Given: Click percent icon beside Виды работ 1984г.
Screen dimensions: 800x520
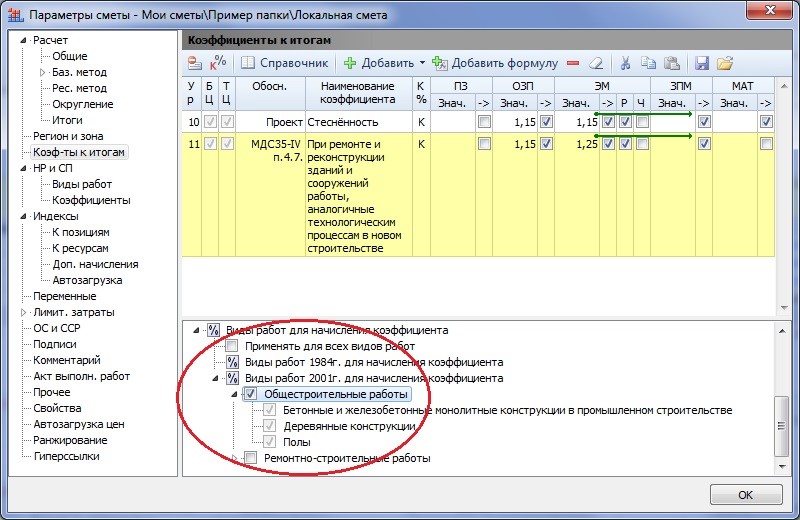Looking at the screenshot, I should [x=232, y=362].
